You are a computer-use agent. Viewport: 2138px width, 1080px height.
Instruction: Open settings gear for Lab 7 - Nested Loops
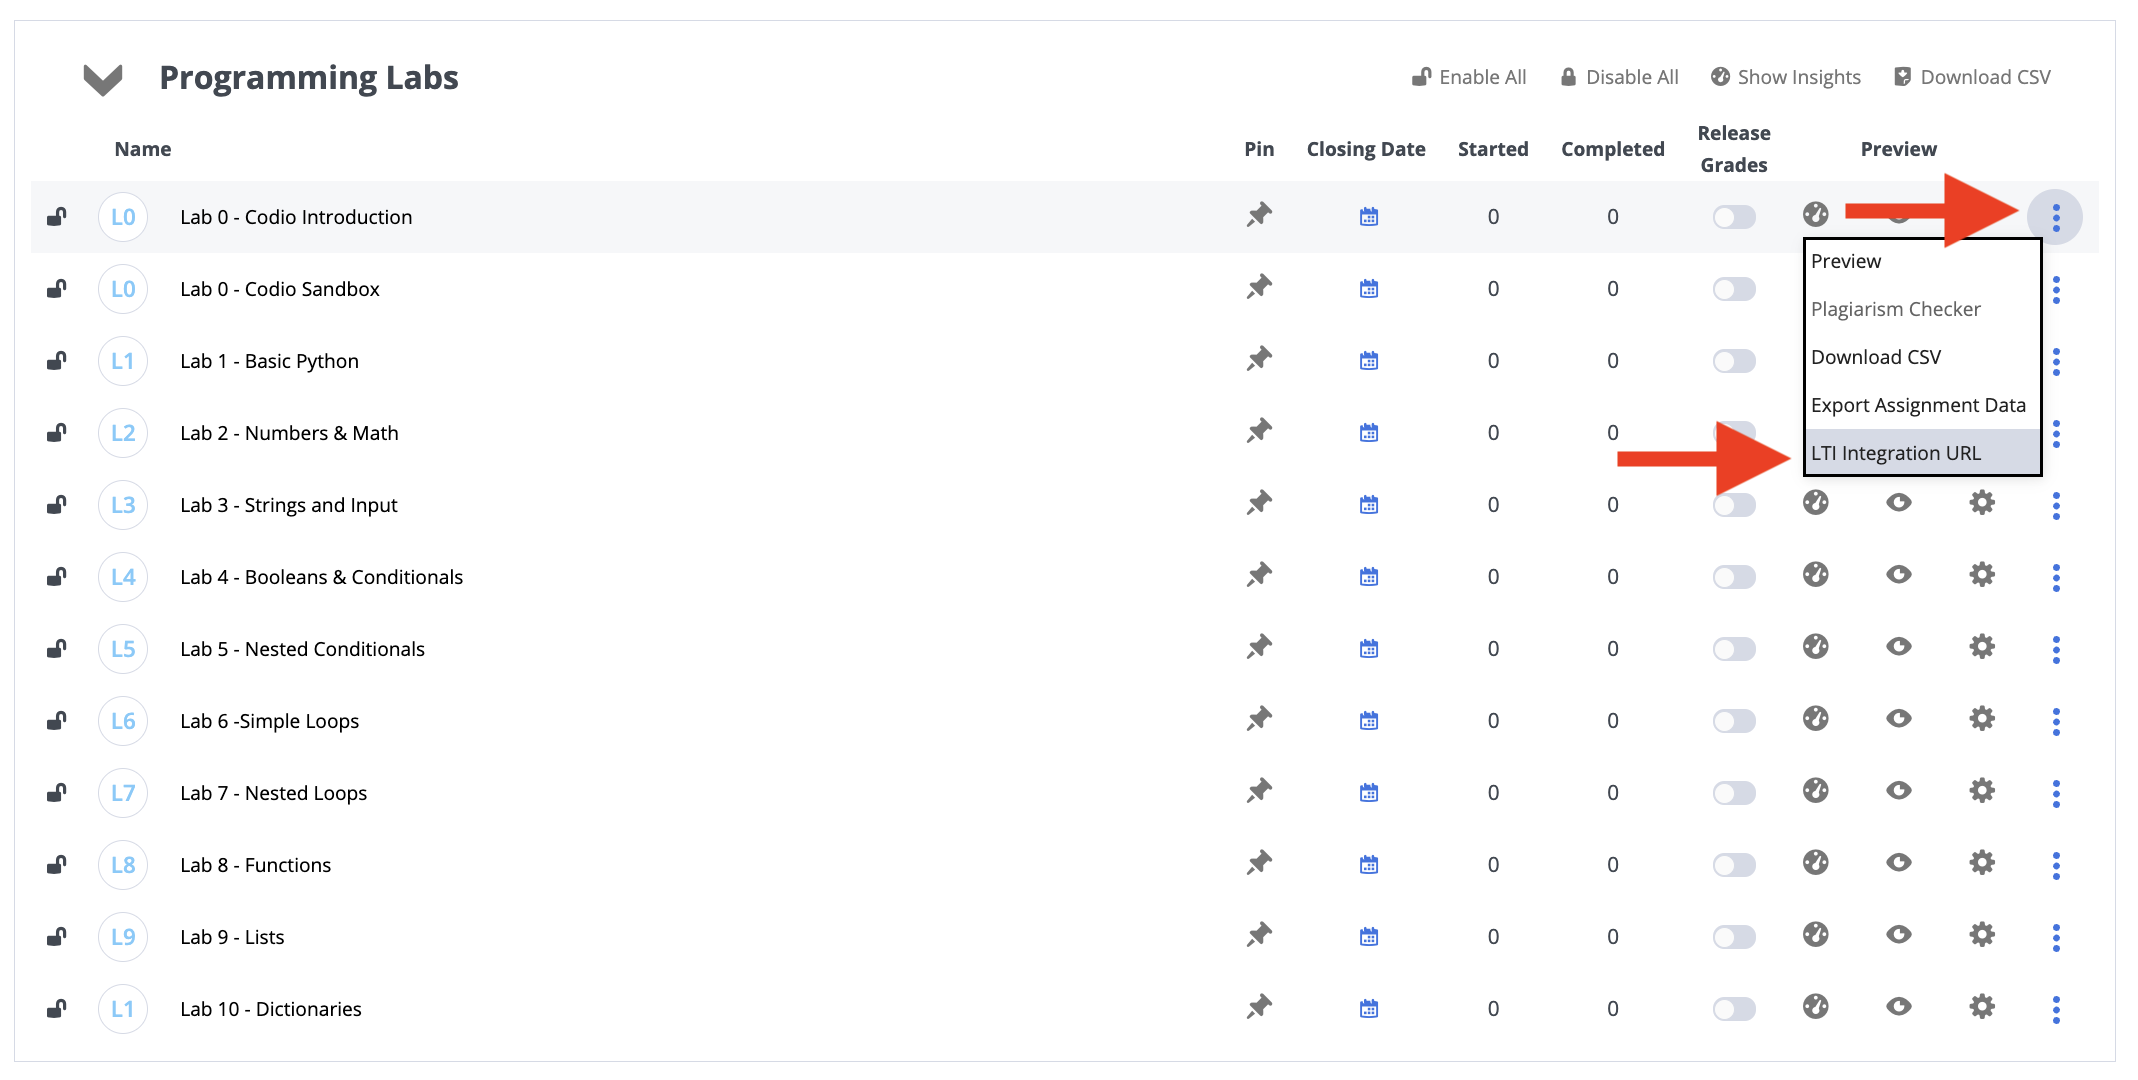pos(1981,791)
